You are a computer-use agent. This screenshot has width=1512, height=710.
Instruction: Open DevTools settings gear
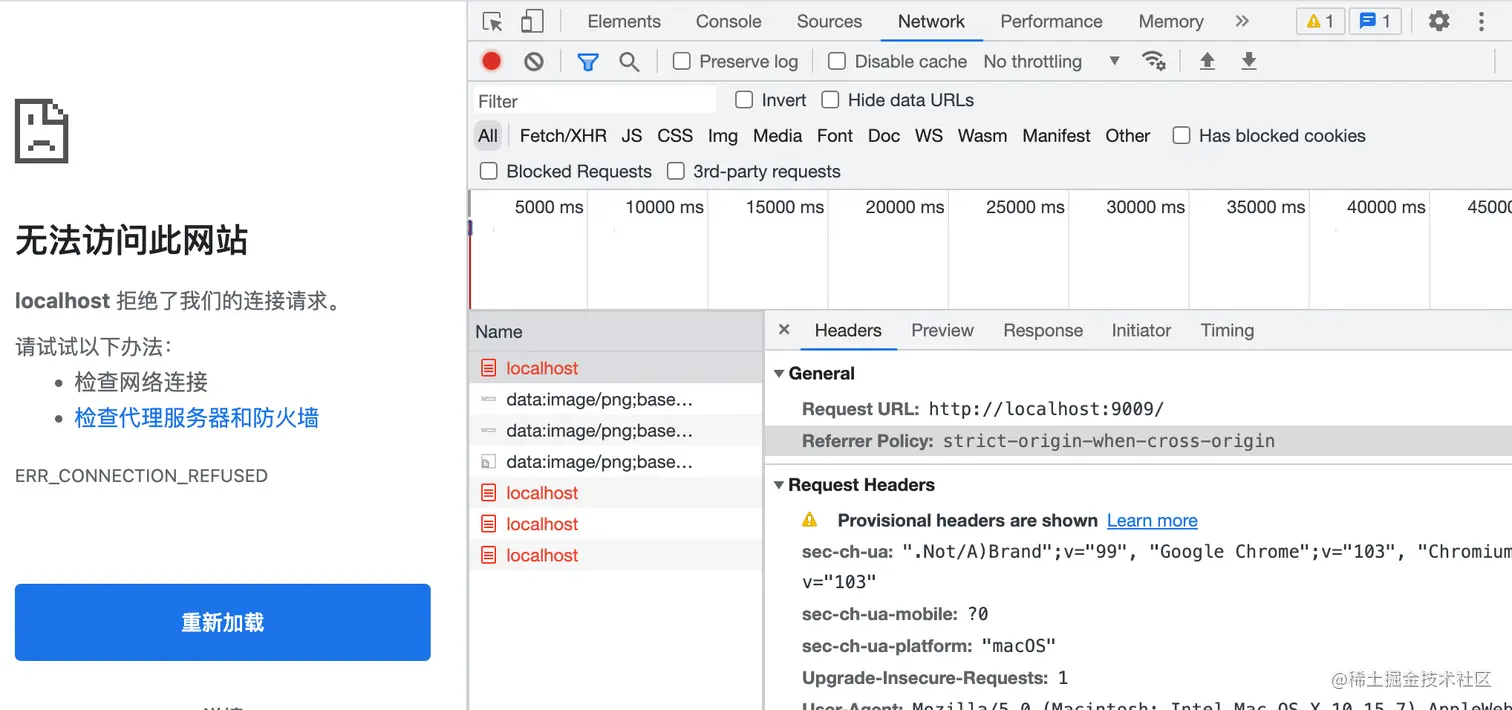click(1439, 21)
